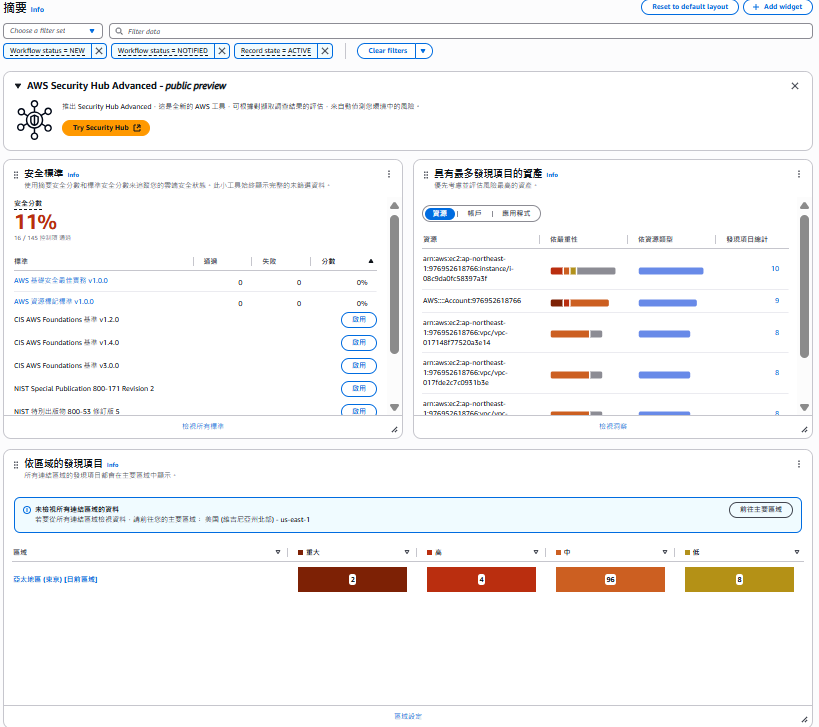The image size is (819, 727).
Task: Open the Clear filters dropdown arrow
Action: [424, 51]
